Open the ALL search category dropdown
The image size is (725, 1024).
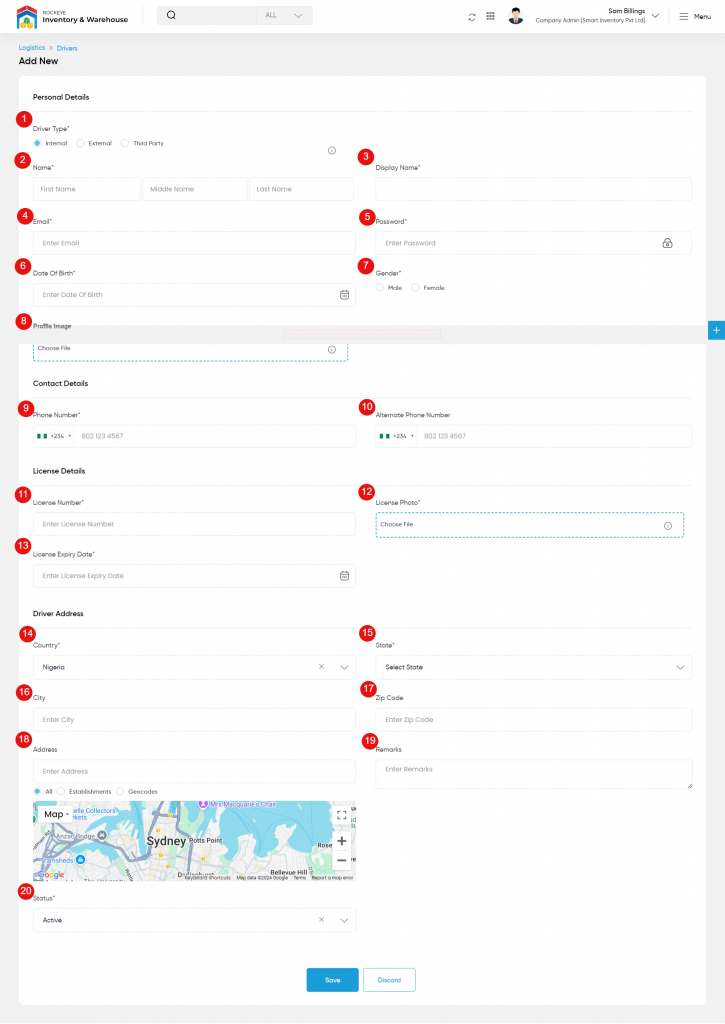pyautogui.click(x=284, y=16)
